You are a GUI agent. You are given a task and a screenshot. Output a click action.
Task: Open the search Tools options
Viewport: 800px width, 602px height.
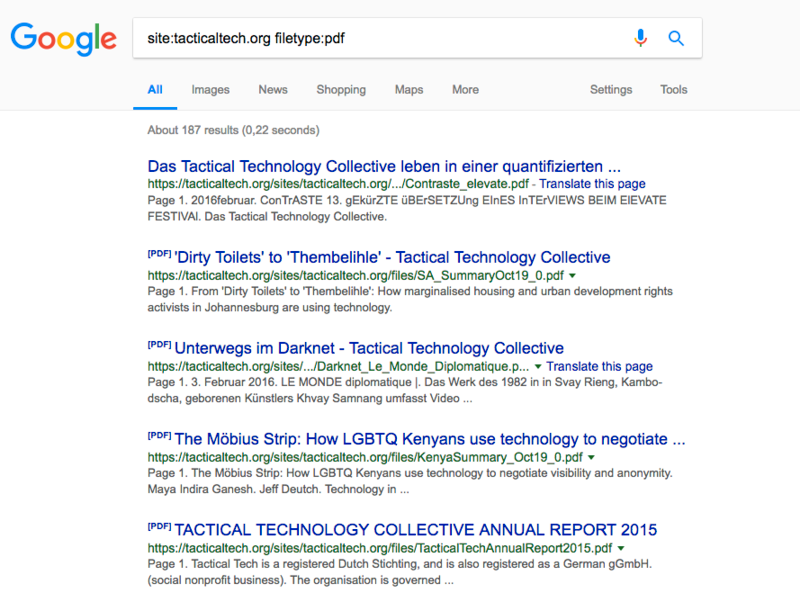tap(673, 90)
